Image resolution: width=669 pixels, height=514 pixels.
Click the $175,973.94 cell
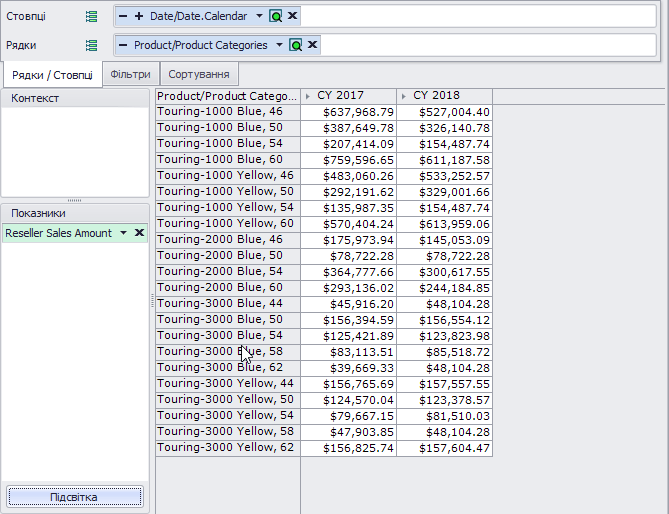(x=349, y=240)
